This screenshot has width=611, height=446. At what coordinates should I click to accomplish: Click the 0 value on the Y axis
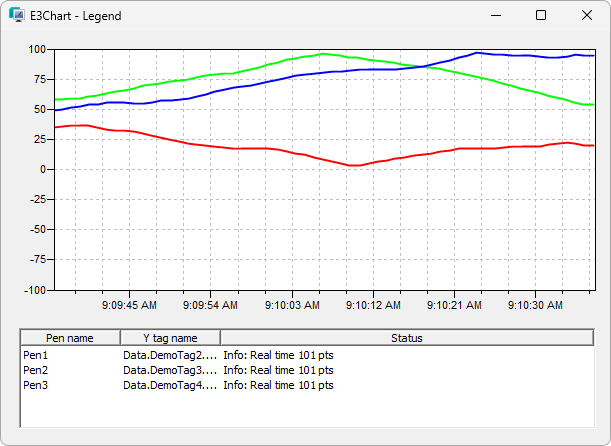tap(43, 169)
